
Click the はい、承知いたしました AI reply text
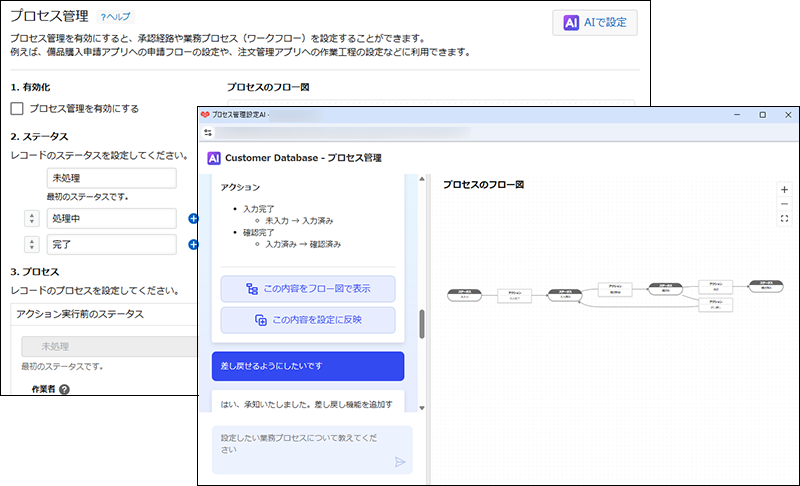coord(306,404)
